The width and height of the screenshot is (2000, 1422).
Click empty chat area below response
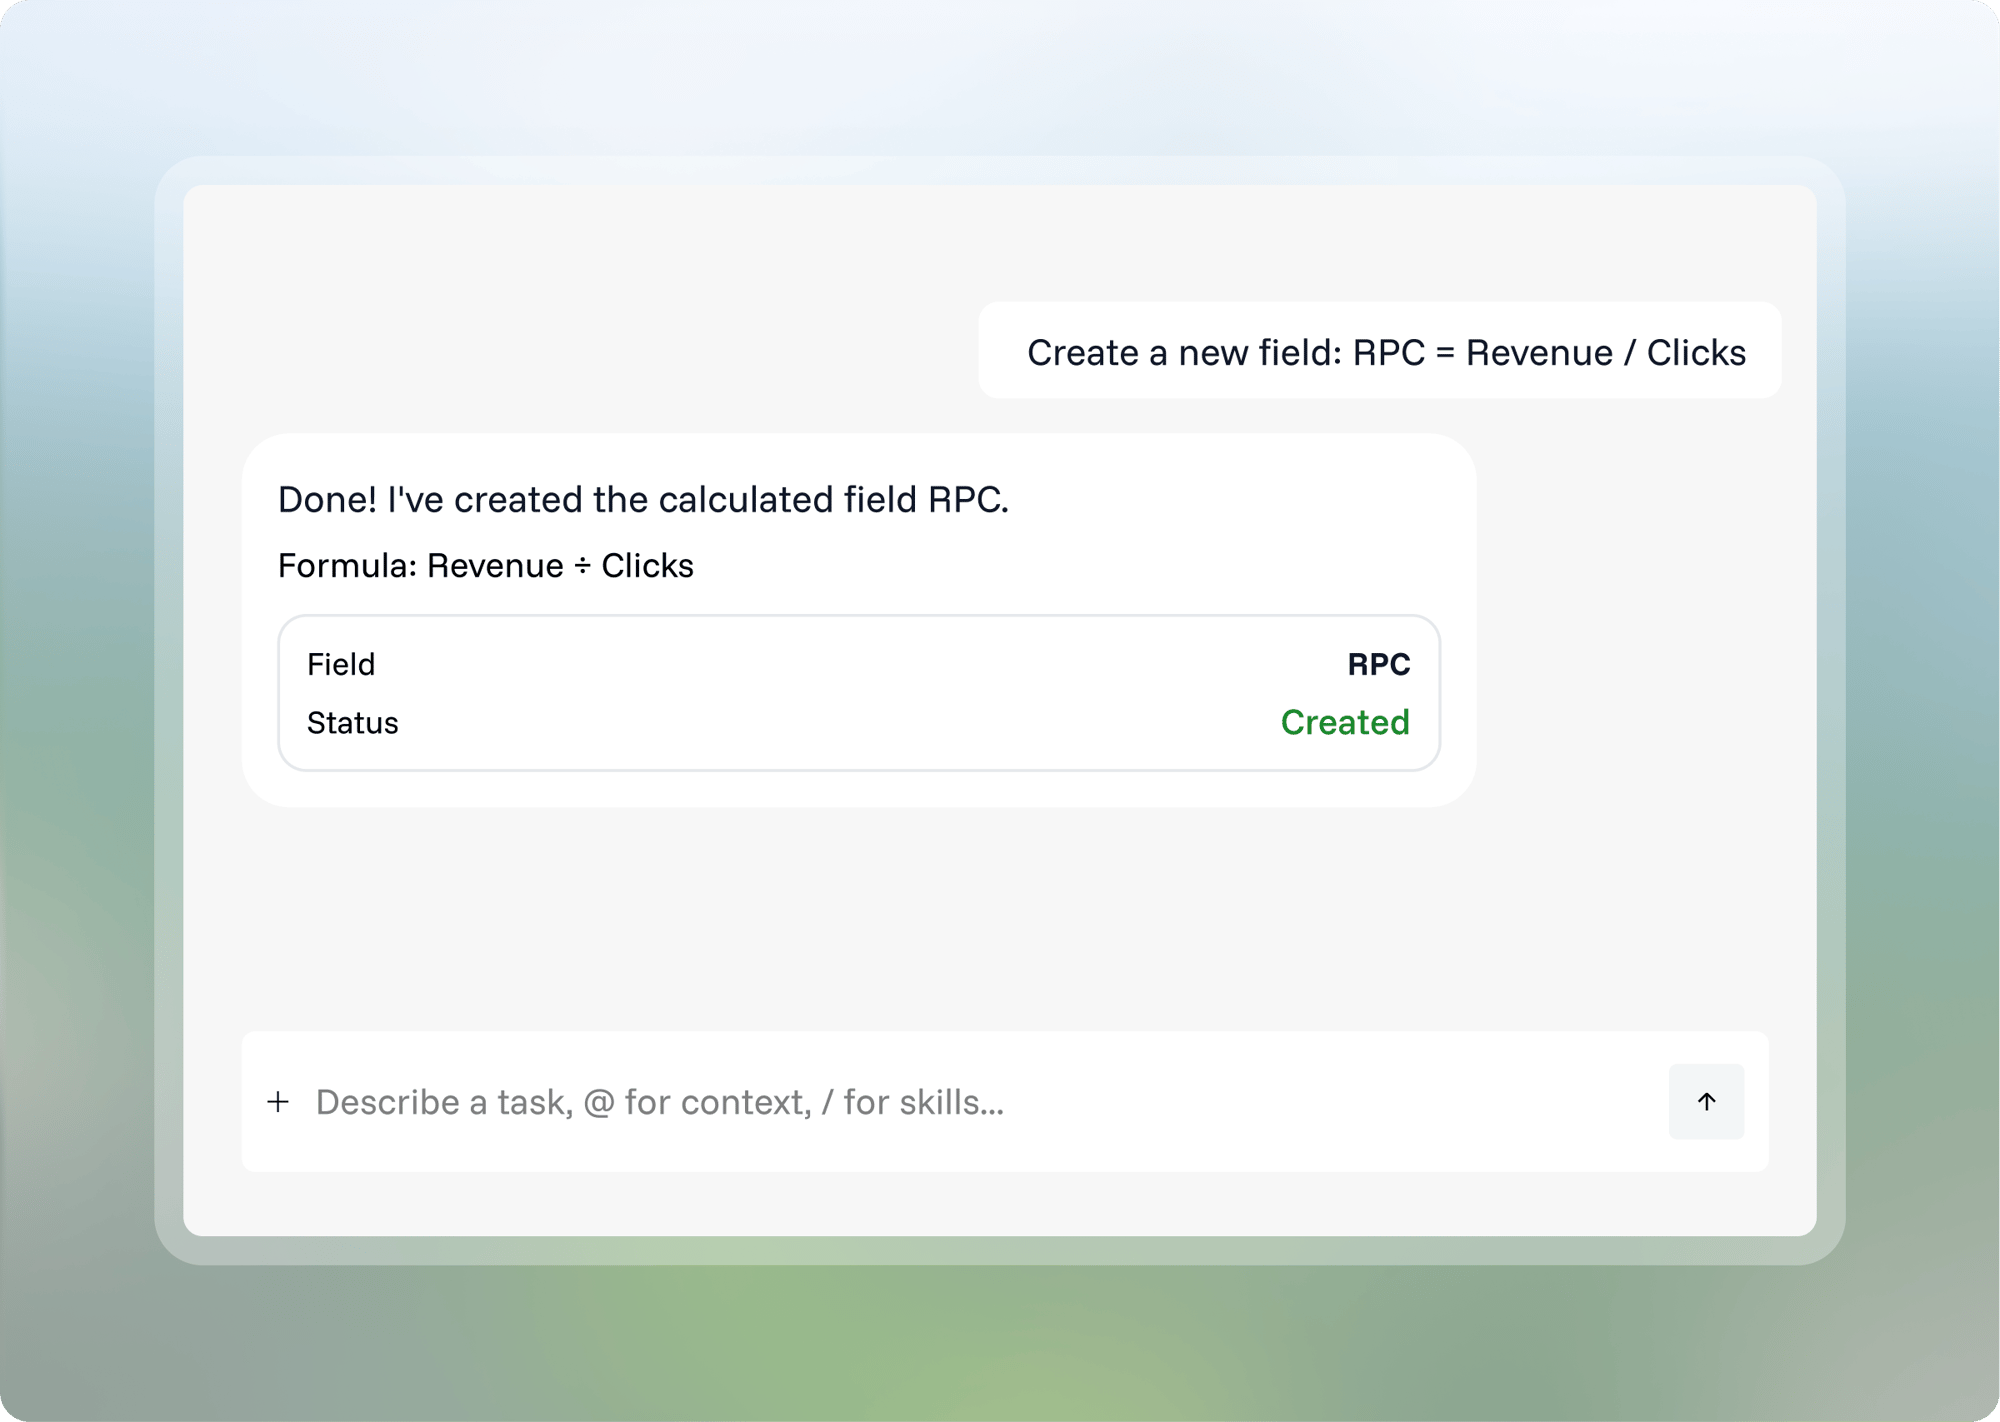point(1000,915)
